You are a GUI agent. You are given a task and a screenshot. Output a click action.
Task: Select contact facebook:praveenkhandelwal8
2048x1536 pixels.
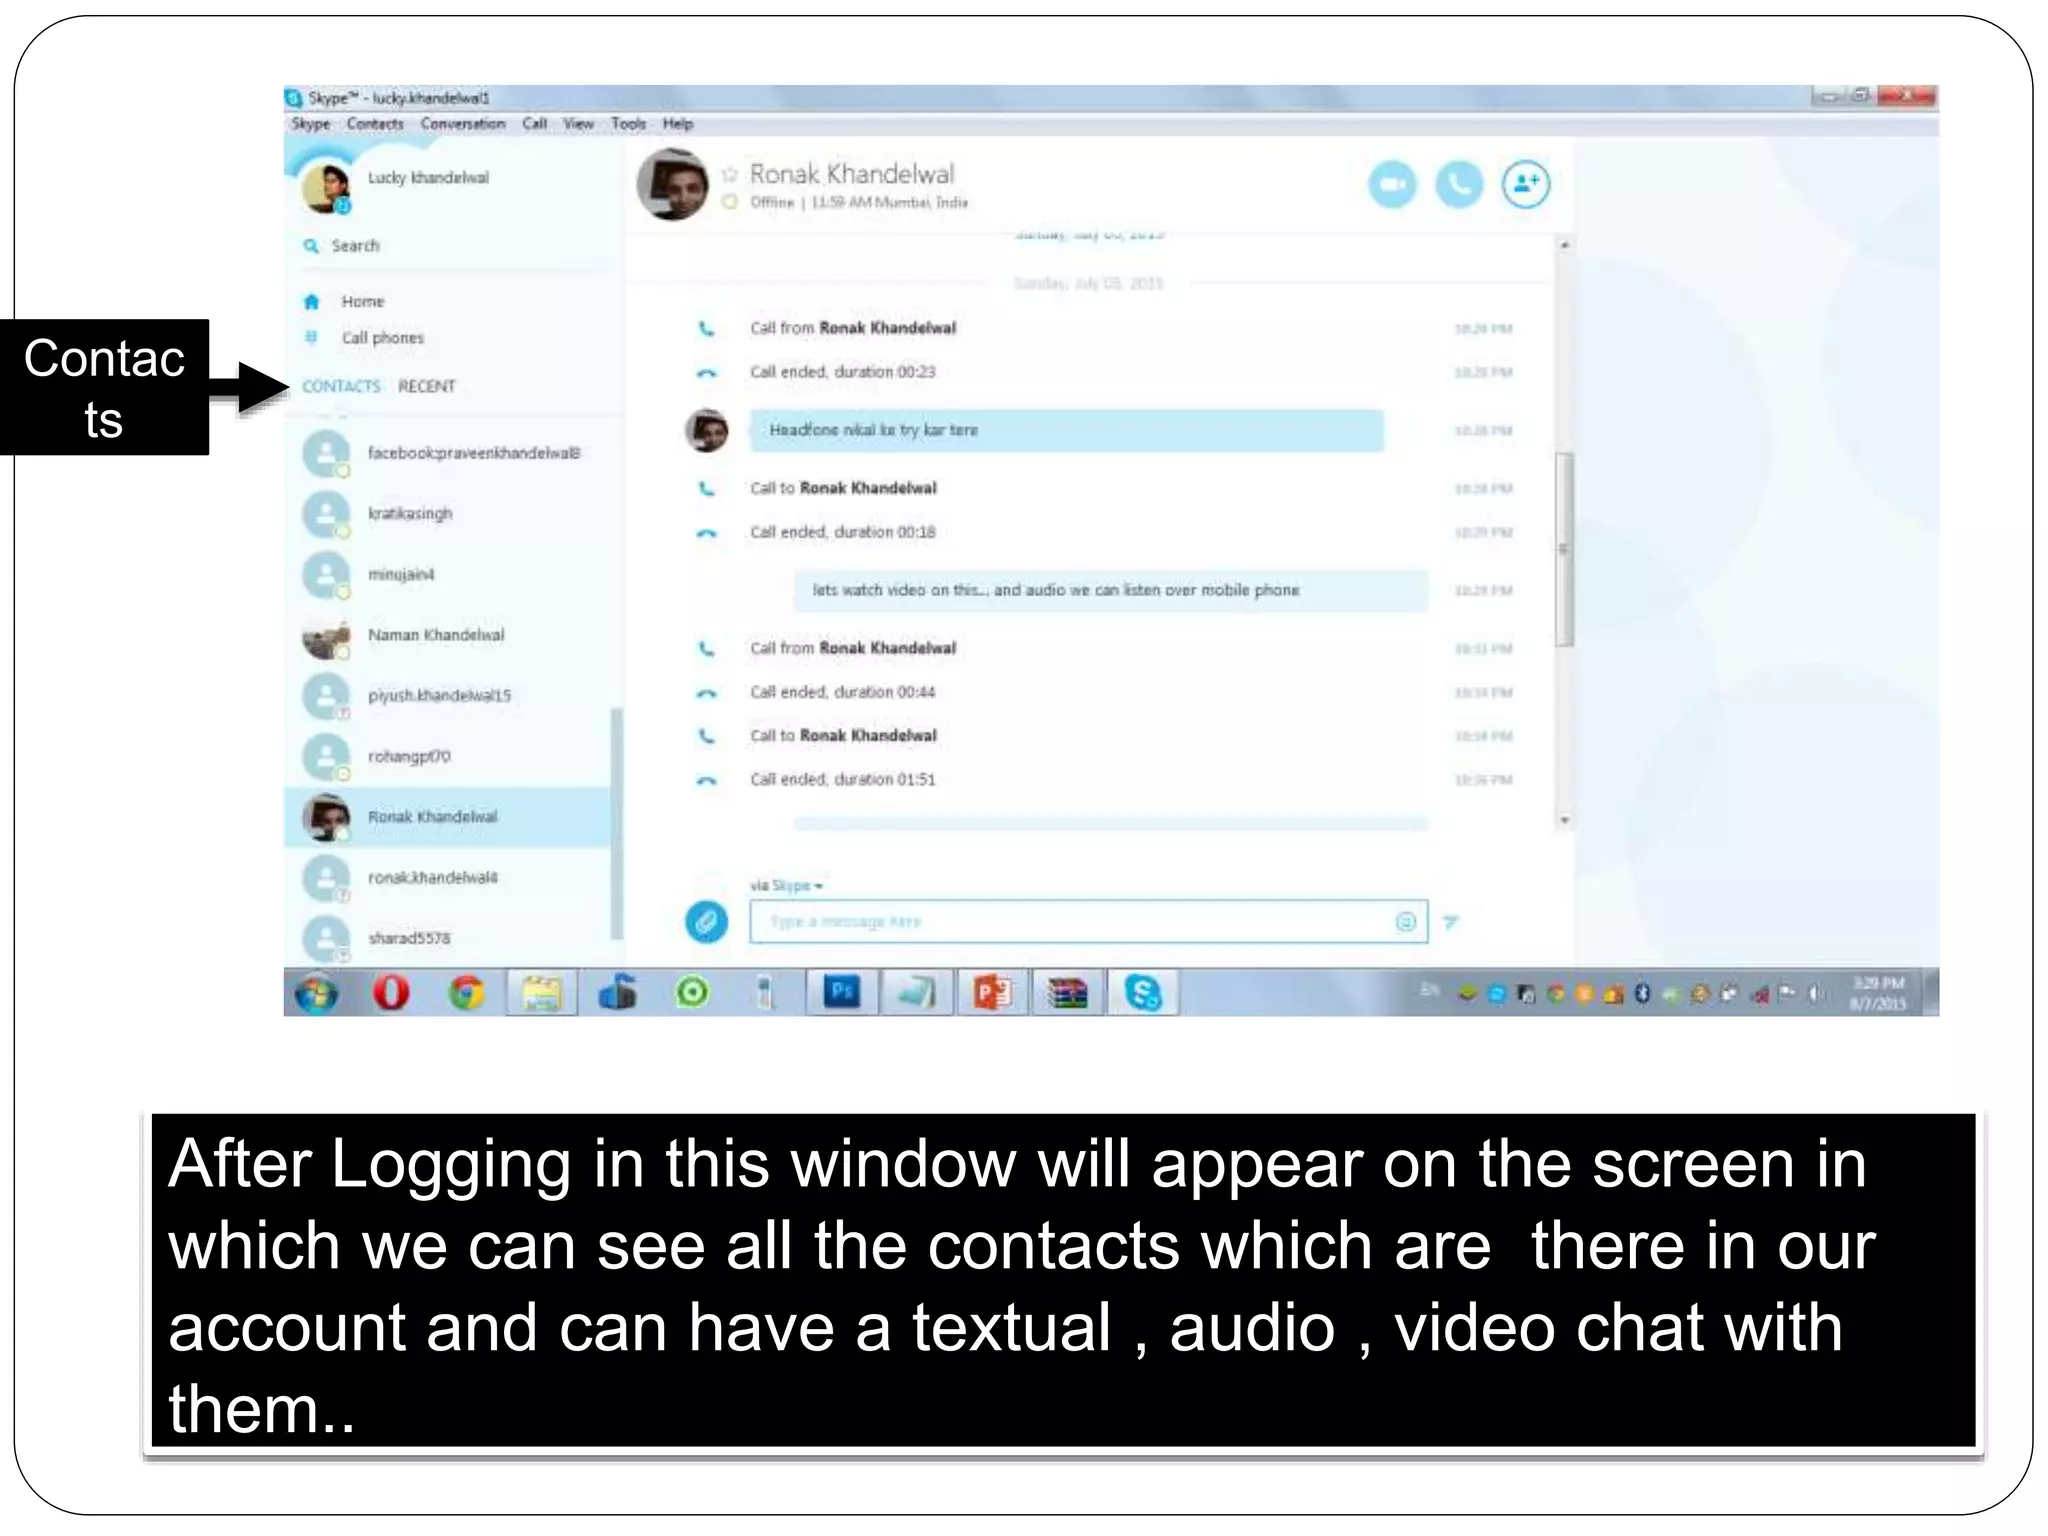448,453
